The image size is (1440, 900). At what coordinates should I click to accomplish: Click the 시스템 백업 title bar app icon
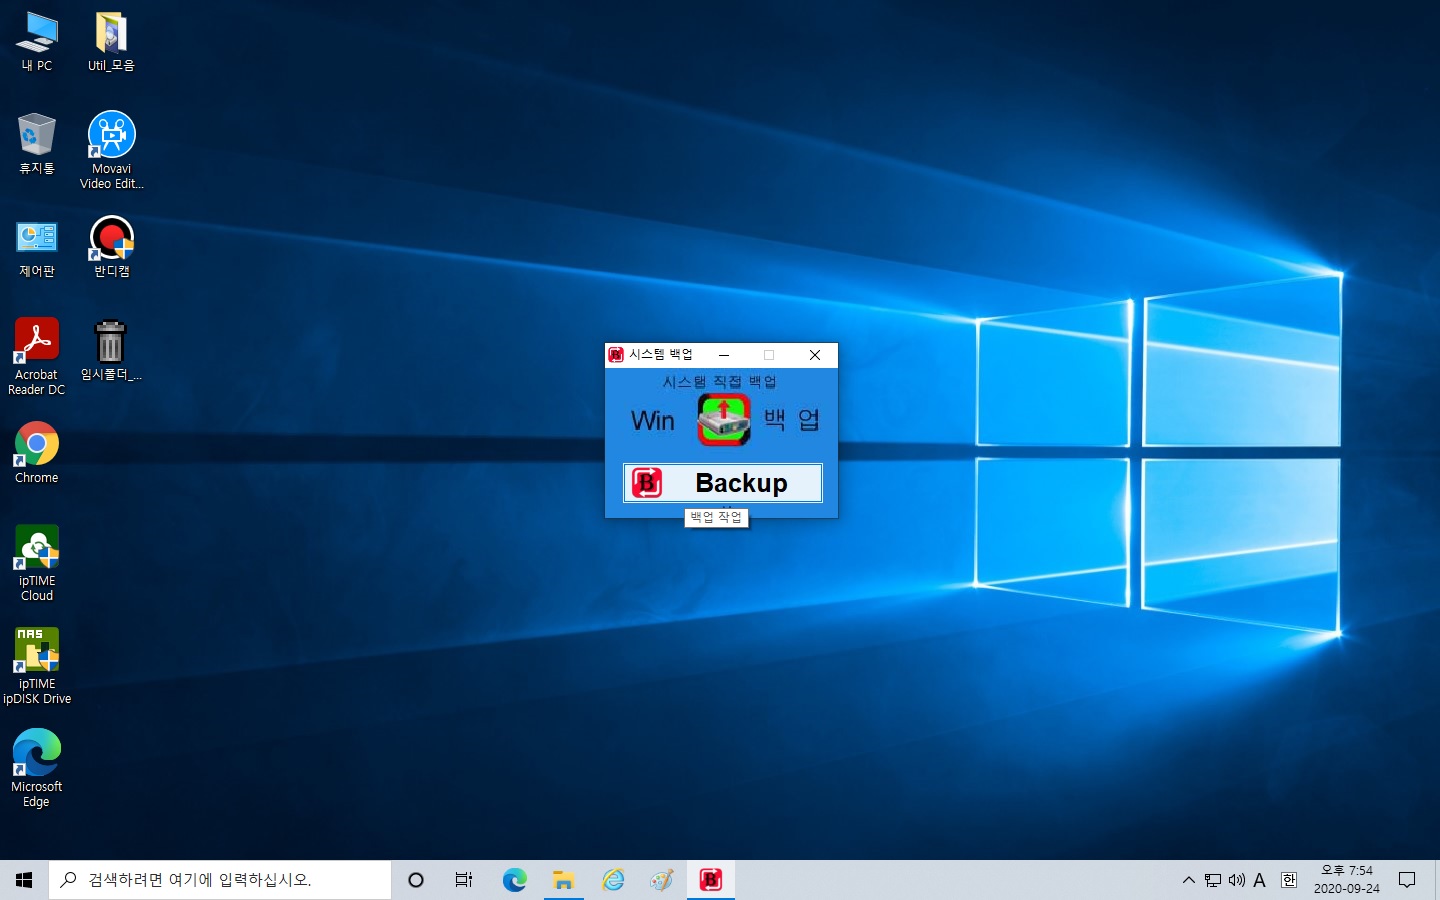pyautogui.click(x=616, y=355)
